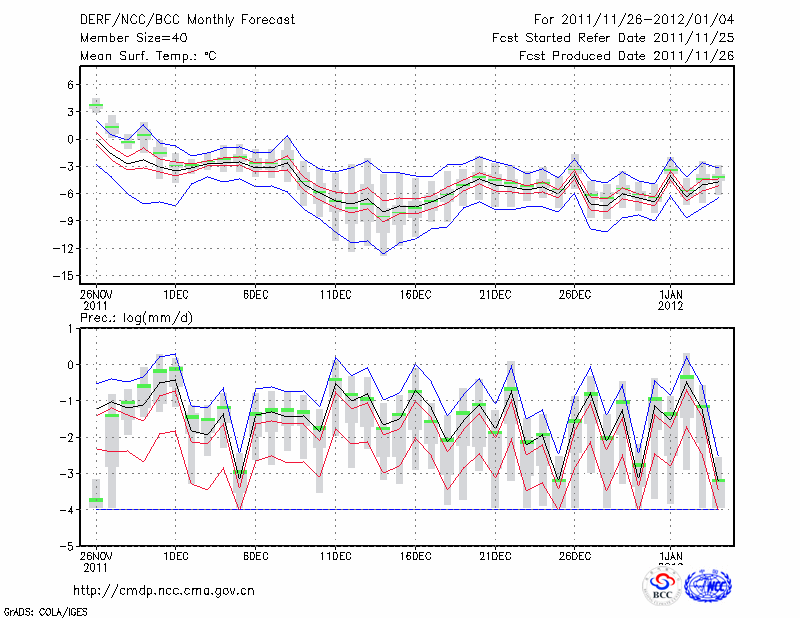Image resolution: width=800 pixels, height=618 pixels.
Task: Click 26NOV 2011 label under precipitation chart
Action: click(x=96, y=561)
